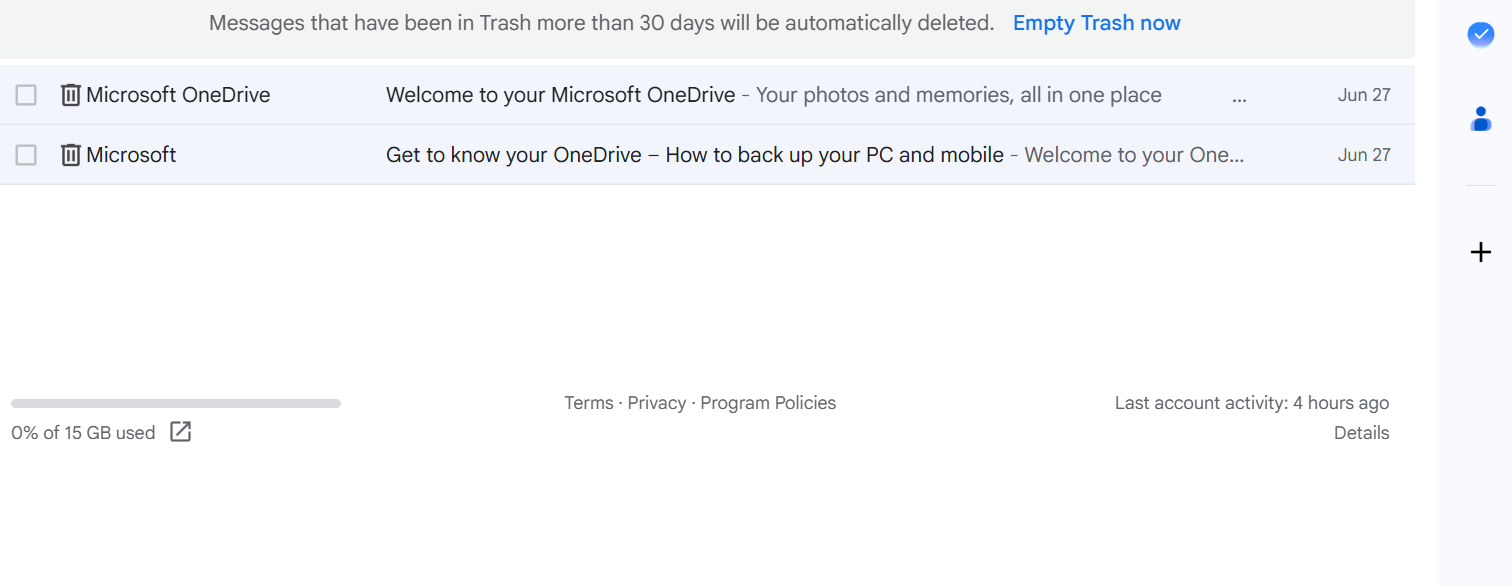The height and width of the screenshot is (586, 1512).
Task: Click the trash icon beside Microsoft OneDrive
Action: tap(70, 95)
